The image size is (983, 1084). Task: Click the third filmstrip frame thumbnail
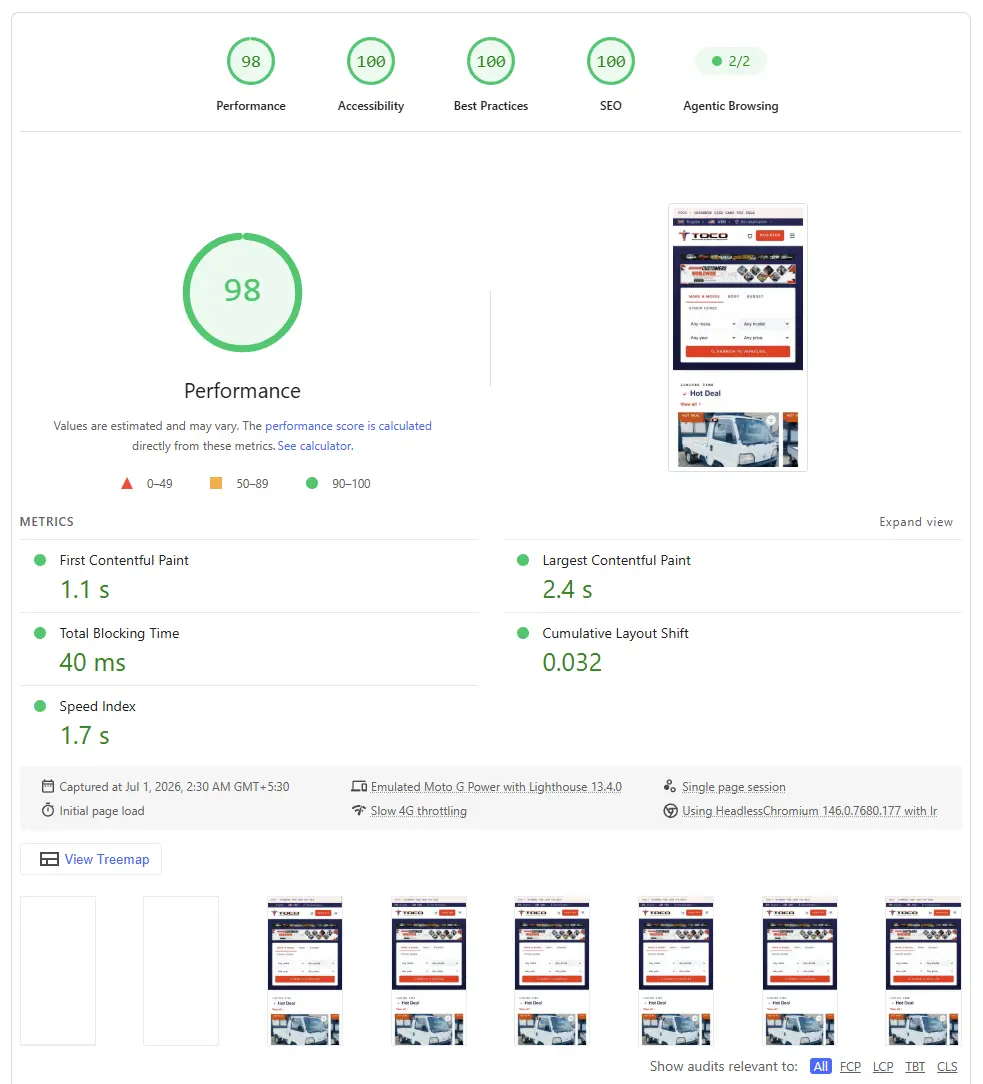coord(304,971)
